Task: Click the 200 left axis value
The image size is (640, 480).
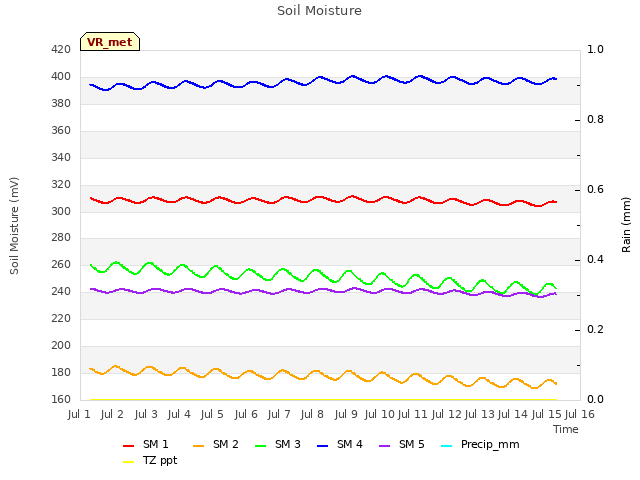Action: coord(61,345)
